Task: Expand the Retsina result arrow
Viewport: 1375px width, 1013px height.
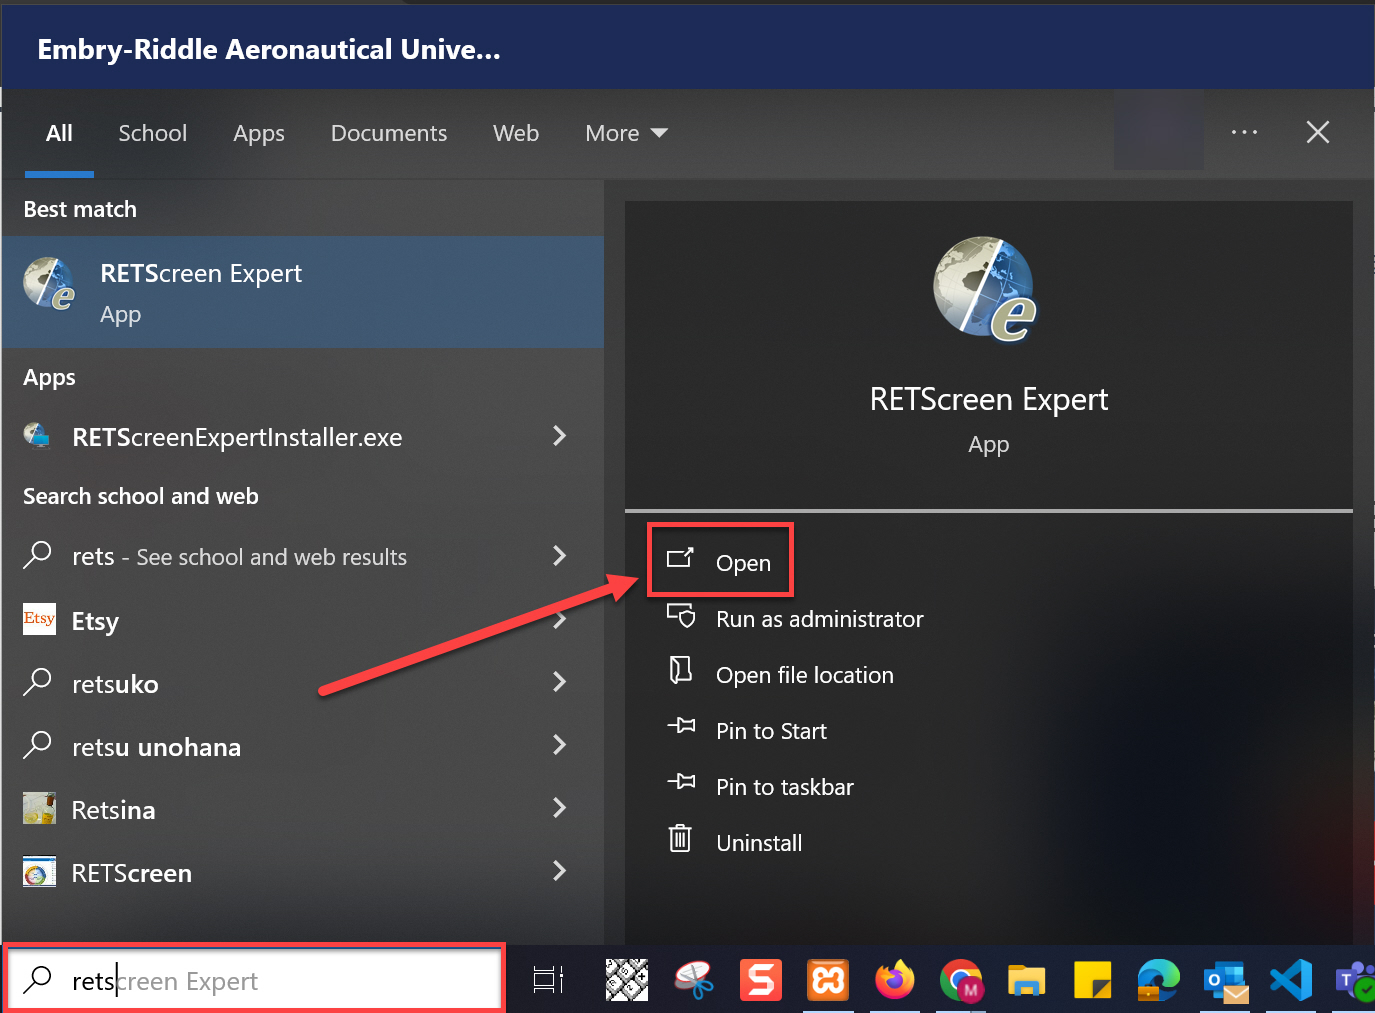Action: 559,807
